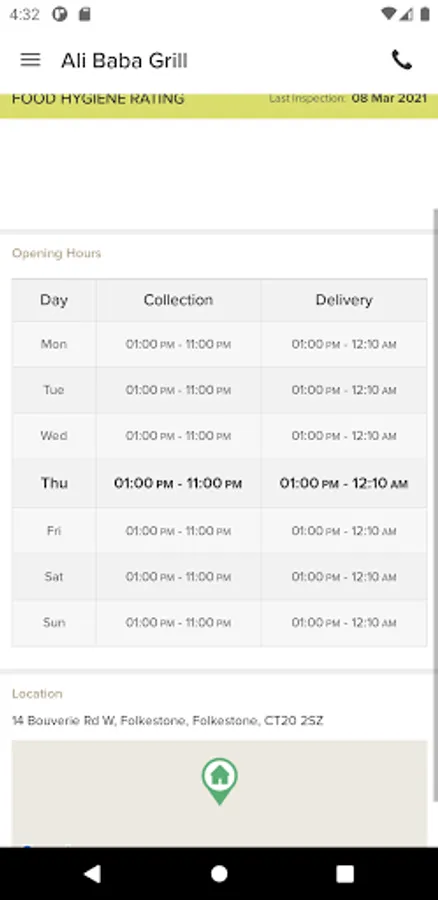
Task: Open recent apps square button
Action: (345, 874)
